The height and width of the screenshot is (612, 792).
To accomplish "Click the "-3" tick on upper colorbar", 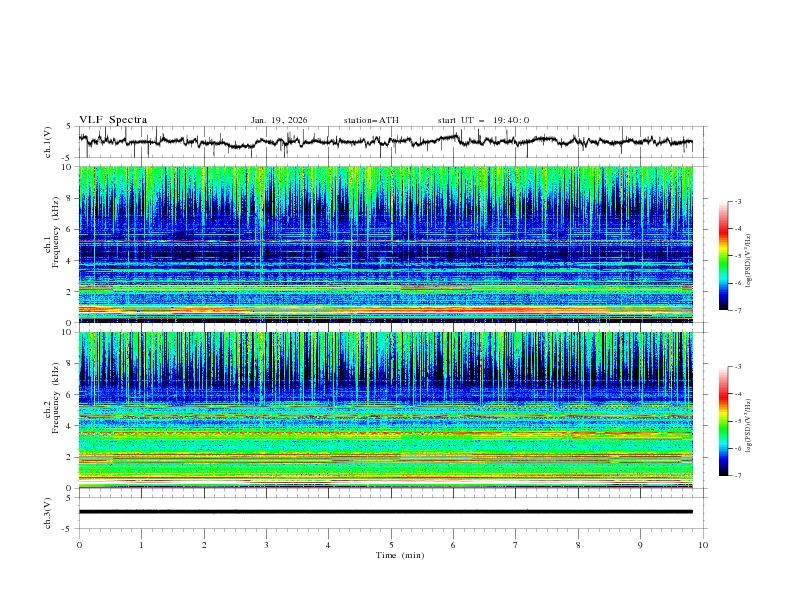I will click(x=737, y=201).
